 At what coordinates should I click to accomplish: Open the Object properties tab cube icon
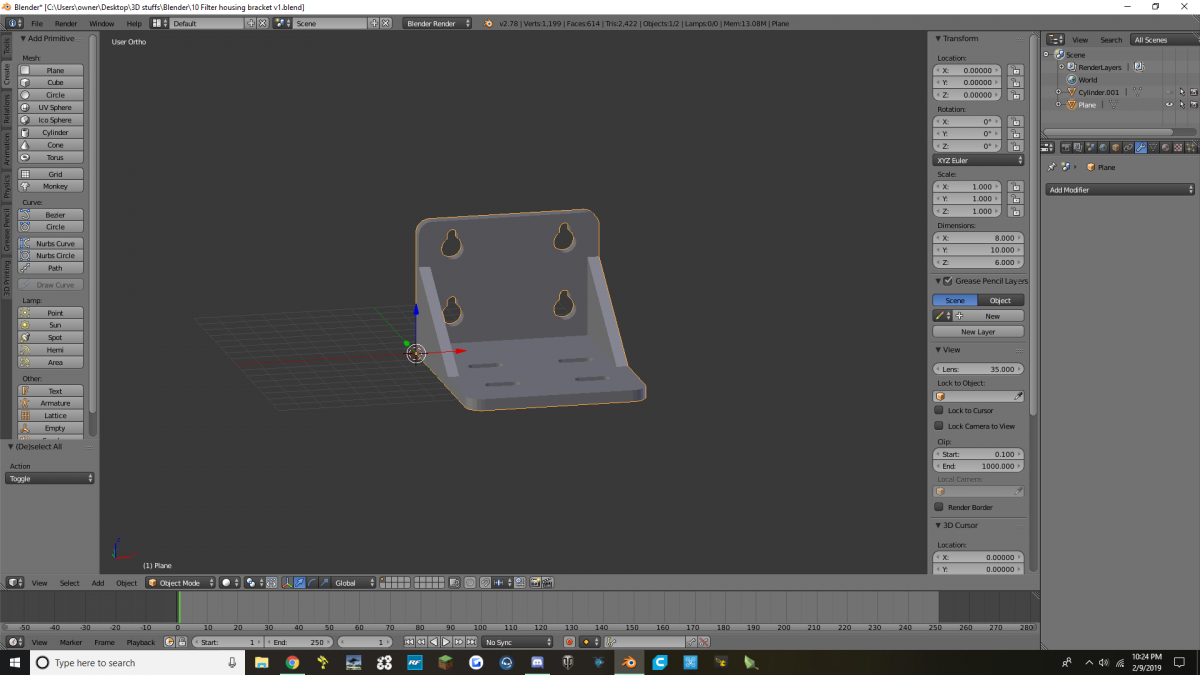point(1115,148)
